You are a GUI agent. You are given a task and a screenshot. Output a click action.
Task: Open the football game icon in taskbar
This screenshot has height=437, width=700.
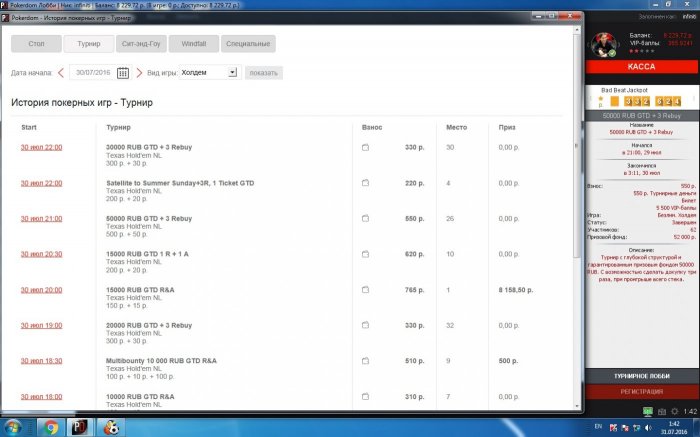click(111, 428)
